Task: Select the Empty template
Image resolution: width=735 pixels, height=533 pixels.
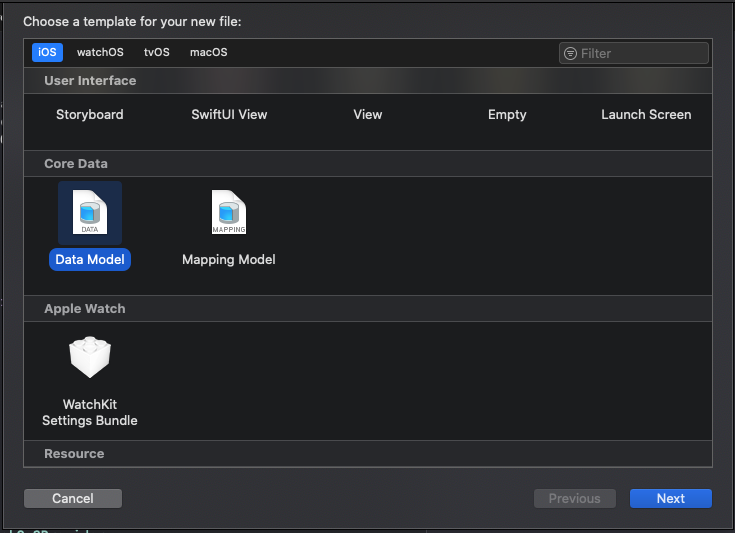Action: click(x=507, y=115)
